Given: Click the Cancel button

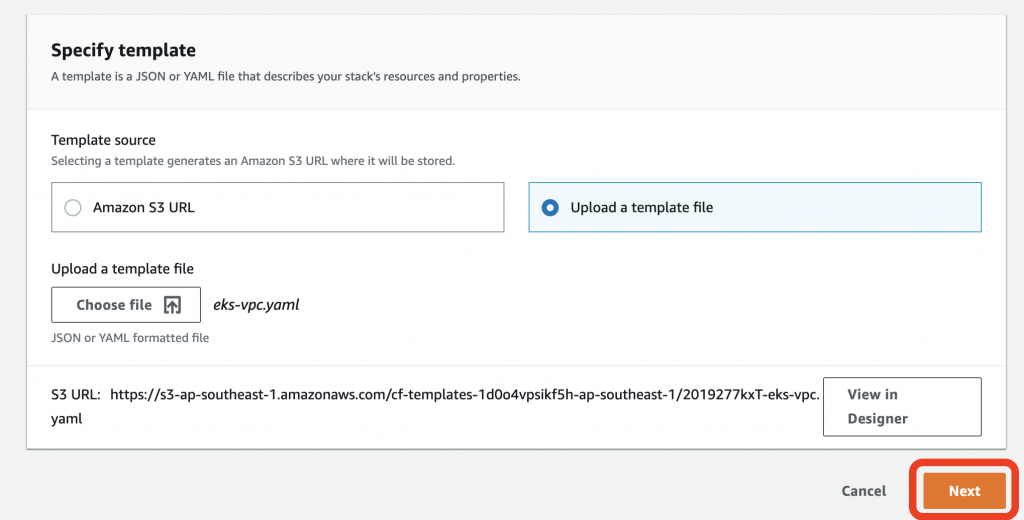Looking at the screenshot, I should [x=863, y=491].
